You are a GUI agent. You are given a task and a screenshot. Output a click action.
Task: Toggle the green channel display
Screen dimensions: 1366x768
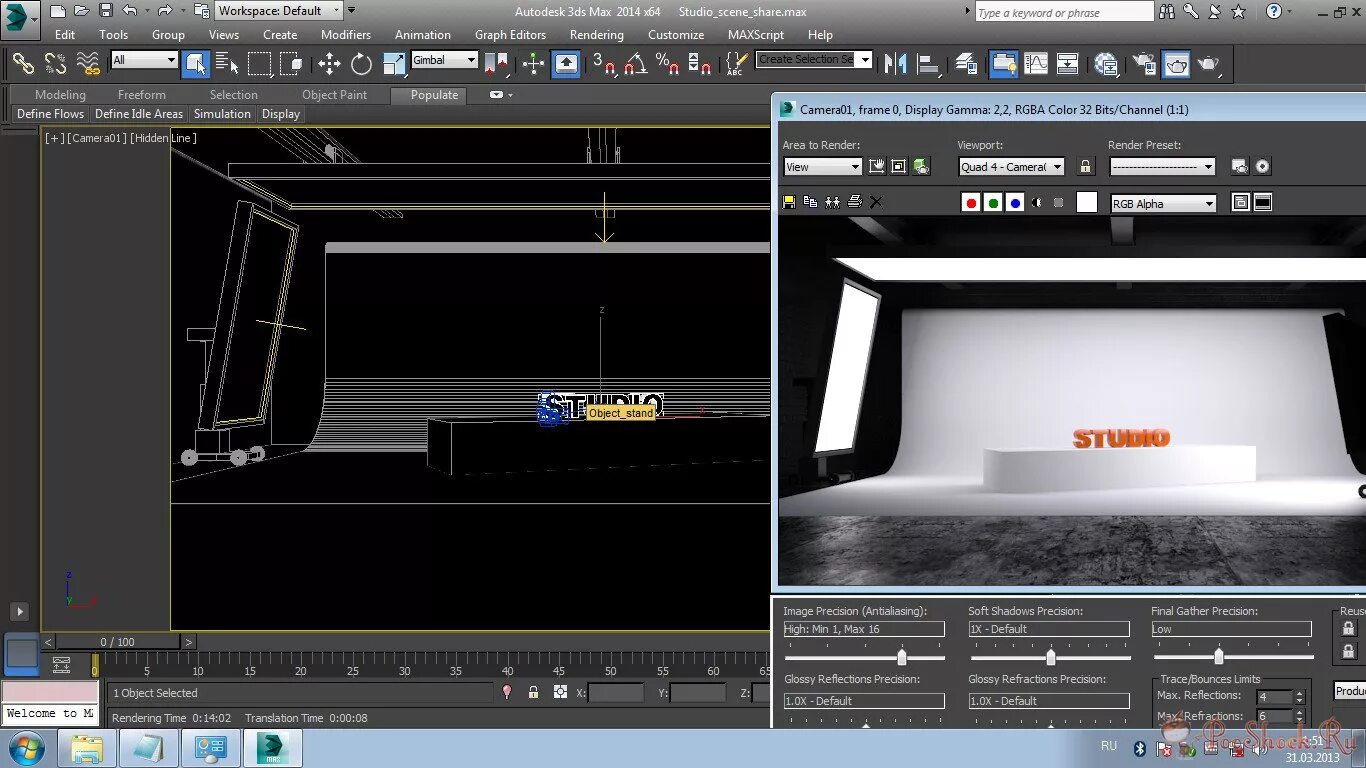click(993, 202)
